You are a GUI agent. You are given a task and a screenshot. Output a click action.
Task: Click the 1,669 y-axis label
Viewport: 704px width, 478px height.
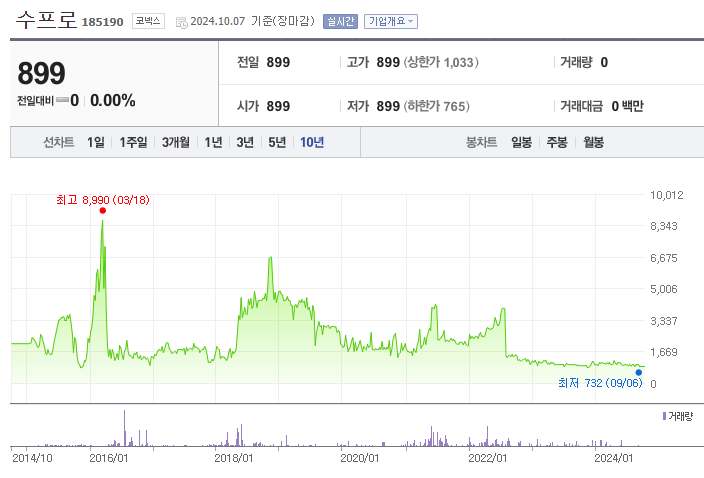(x=664, y=352)
